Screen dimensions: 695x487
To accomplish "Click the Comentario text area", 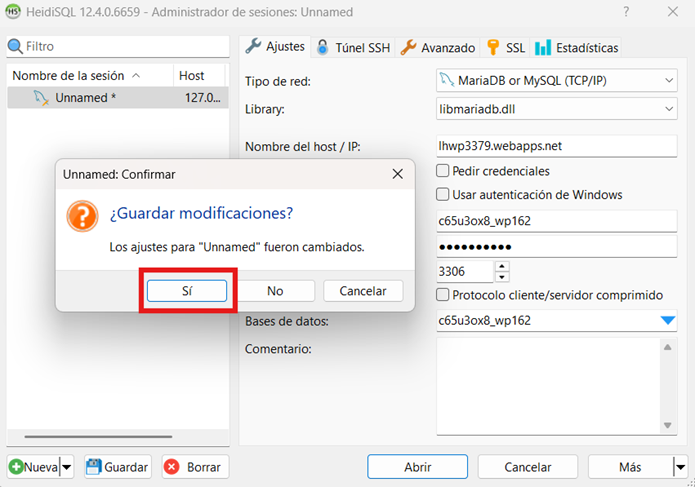I will coord(548,386).
